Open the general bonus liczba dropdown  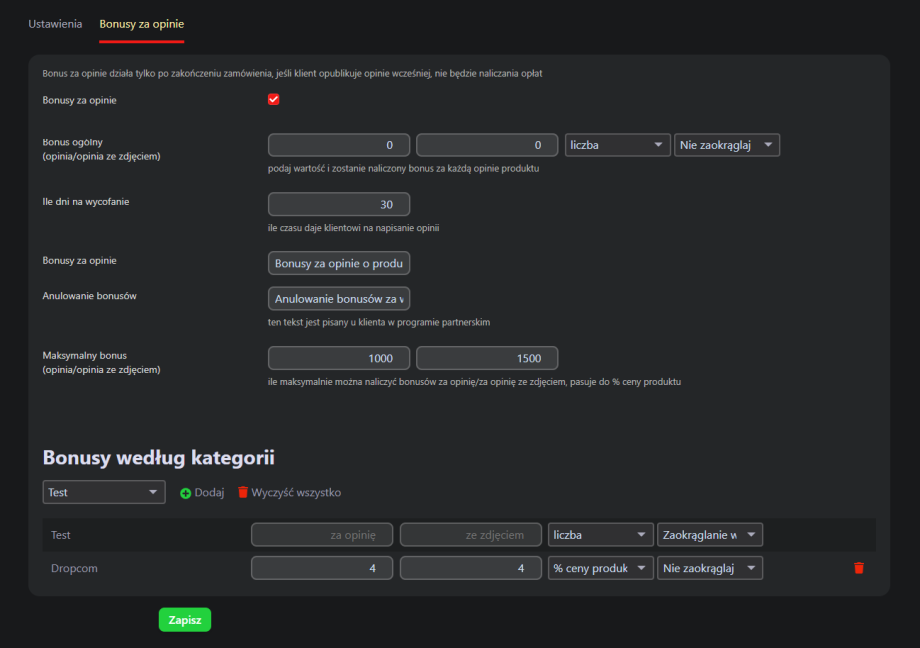[617, 145]
